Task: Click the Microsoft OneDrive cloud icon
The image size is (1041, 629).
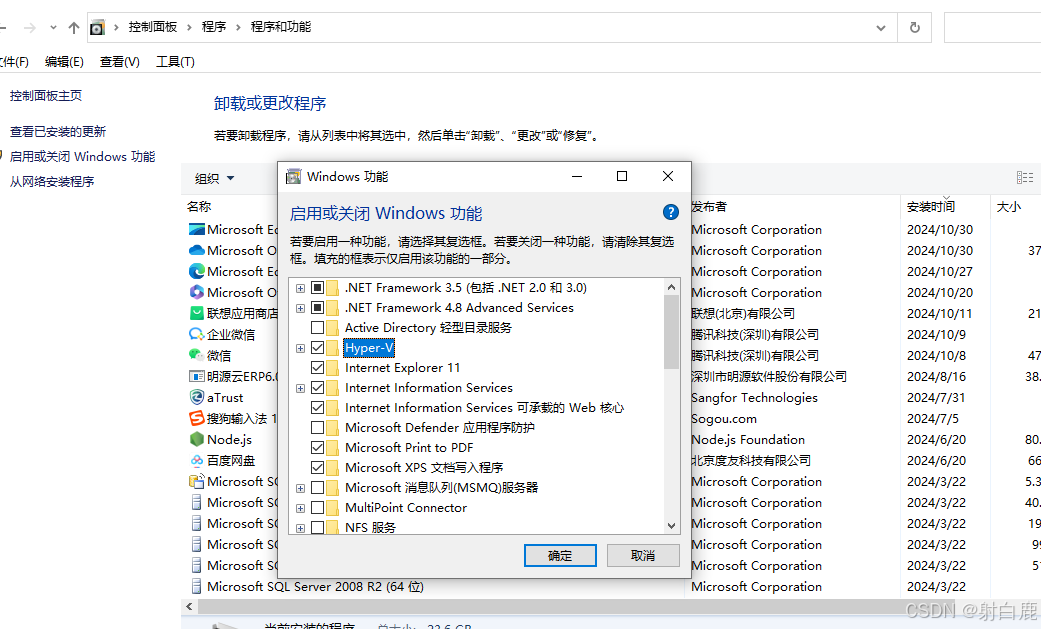Action: pyautogui.click(x=197, y=250)
